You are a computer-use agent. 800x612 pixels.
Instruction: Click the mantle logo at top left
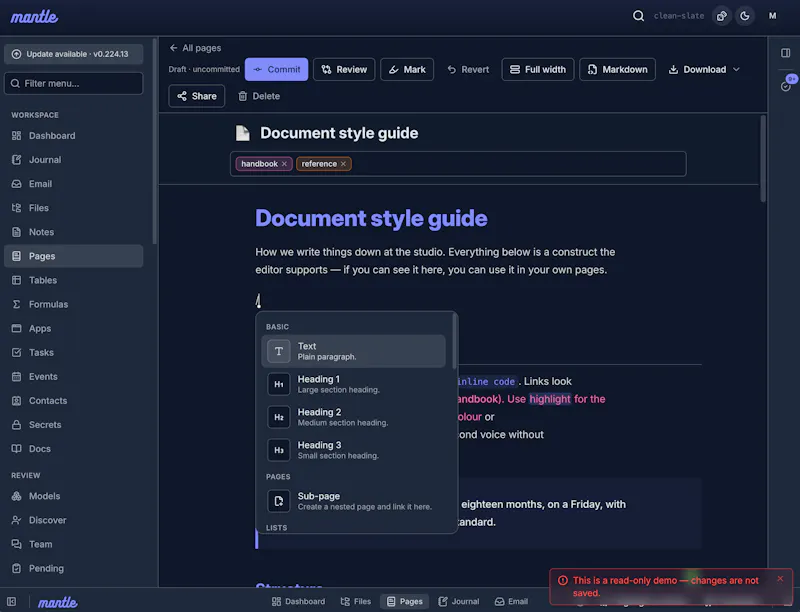pyautogui.click(x=34, y=17)
